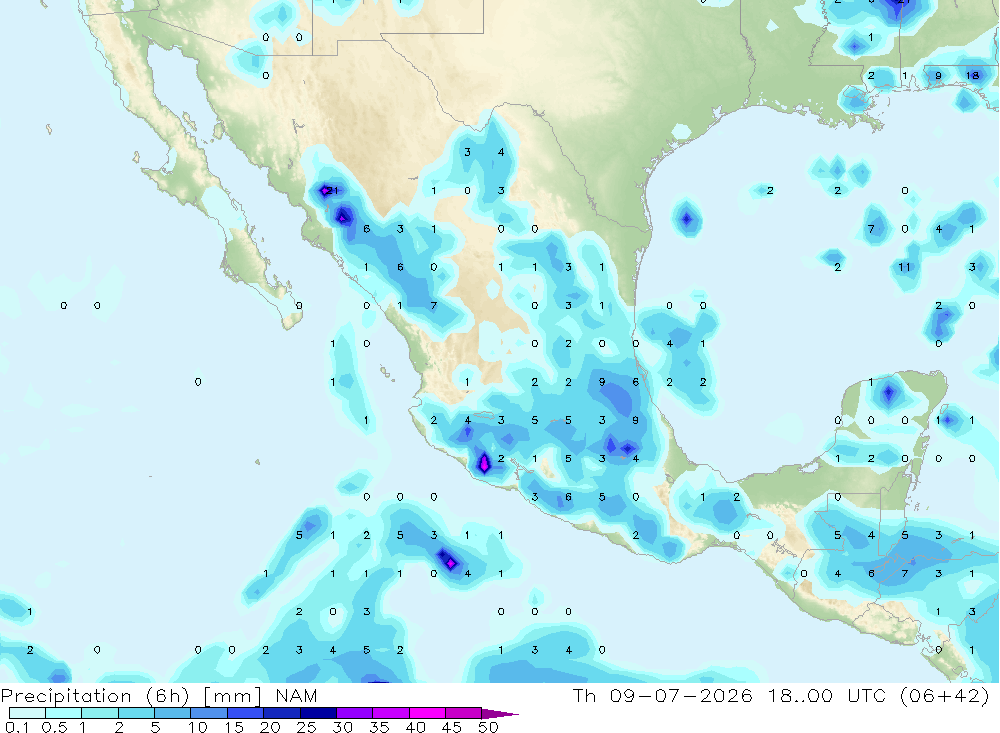Click the legend scale label '40'
The width and height of the screenshot is (1000, 733).
tap(416, 727)
